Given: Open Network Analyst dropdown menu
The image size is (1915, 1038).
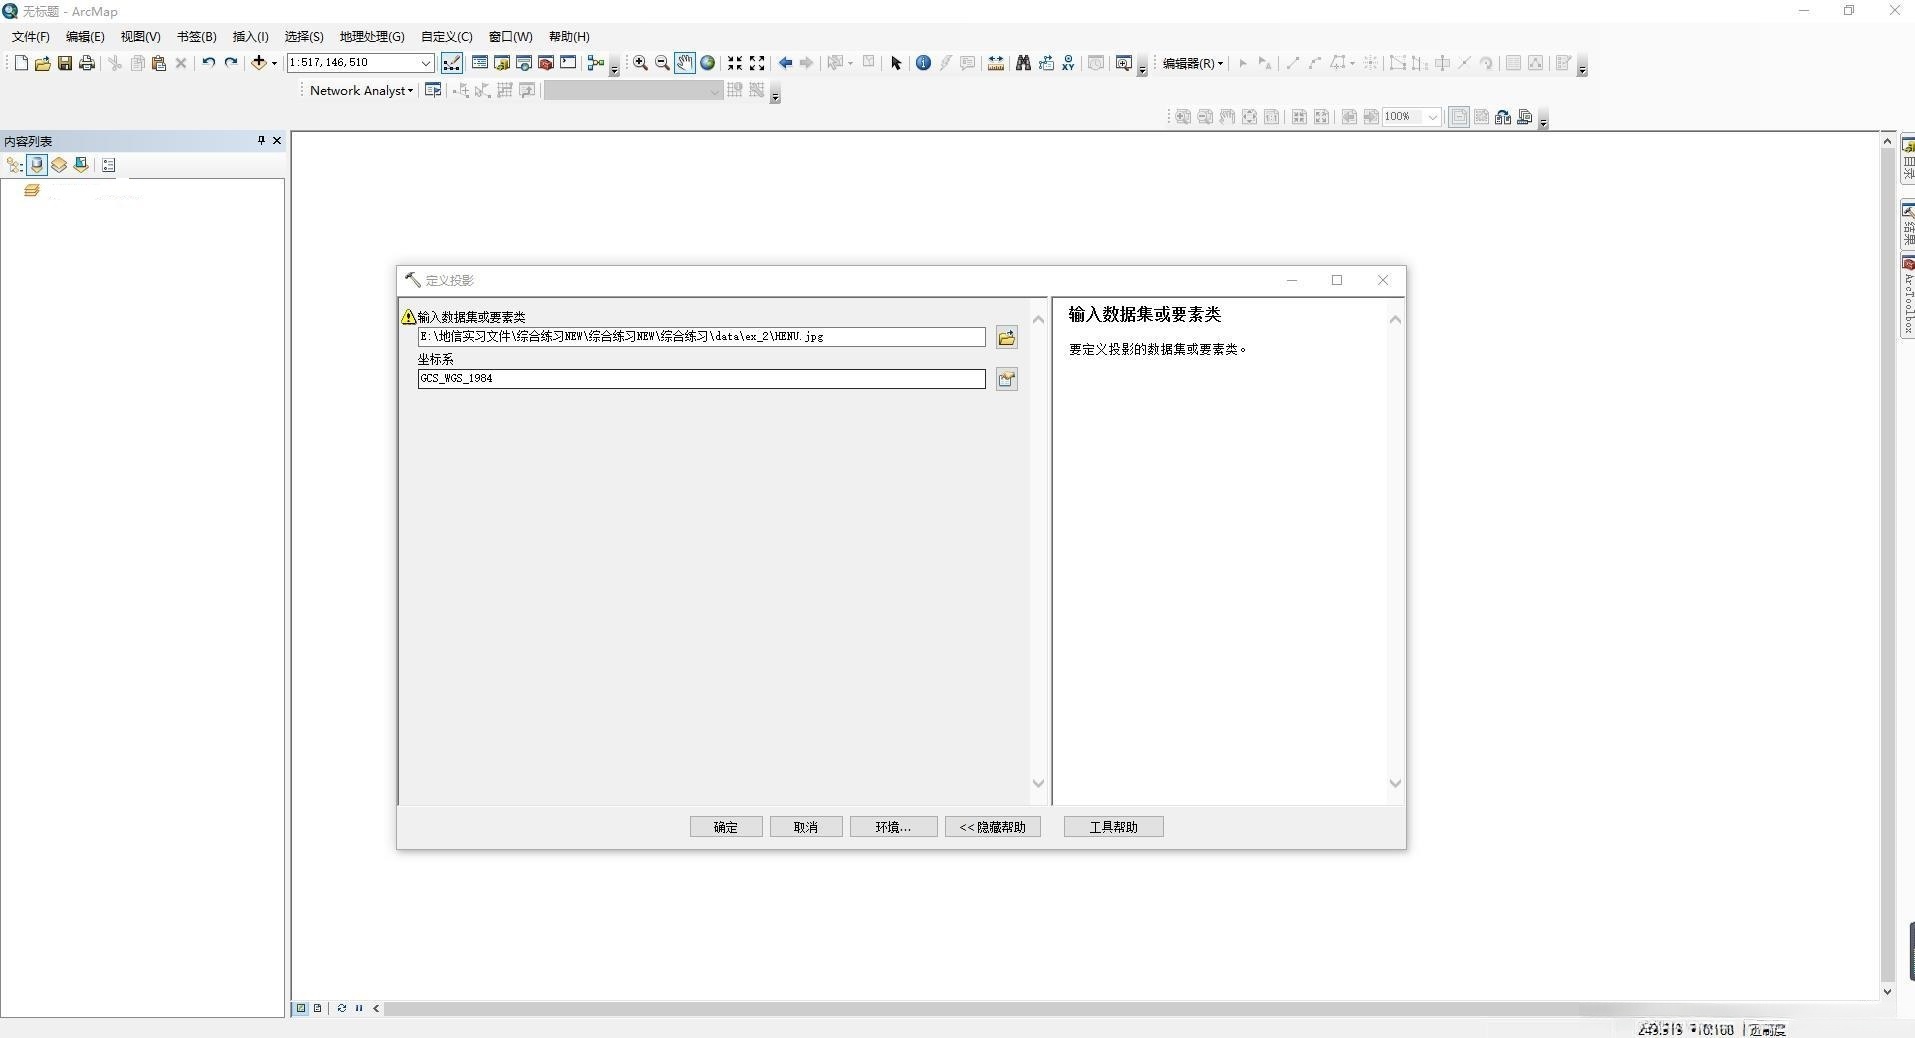Looking at the screenshot, I should click(361, 90).
